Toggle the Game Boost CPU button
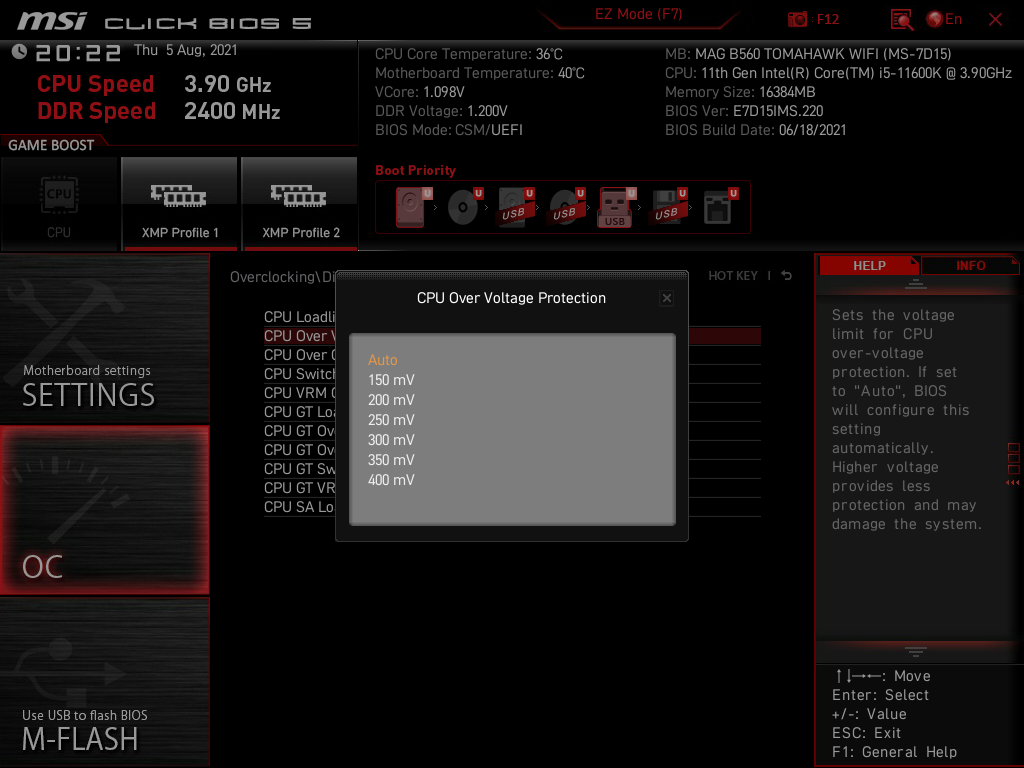Image resolution: width=1024 pixels, height=768 pixels. (59, 203)
